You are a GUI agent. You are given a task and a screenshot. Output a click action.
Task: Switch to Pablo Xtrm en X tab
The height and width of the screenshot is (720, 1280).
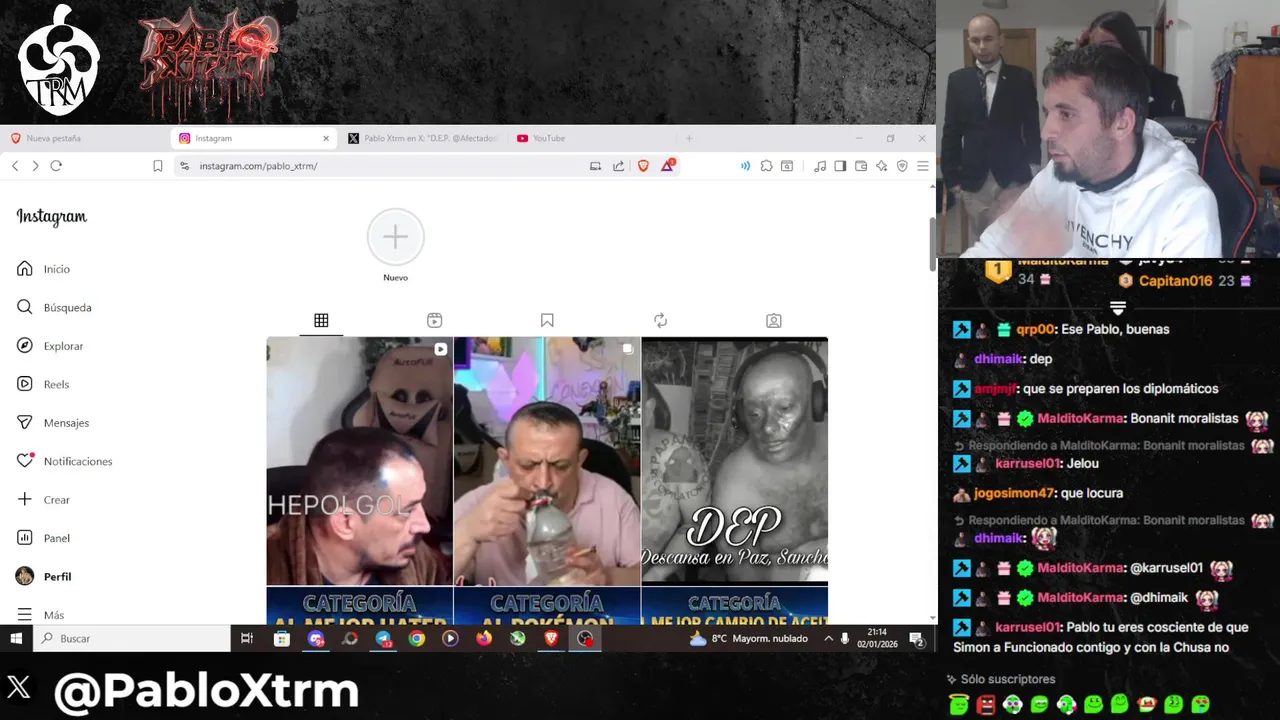(423, 138)
